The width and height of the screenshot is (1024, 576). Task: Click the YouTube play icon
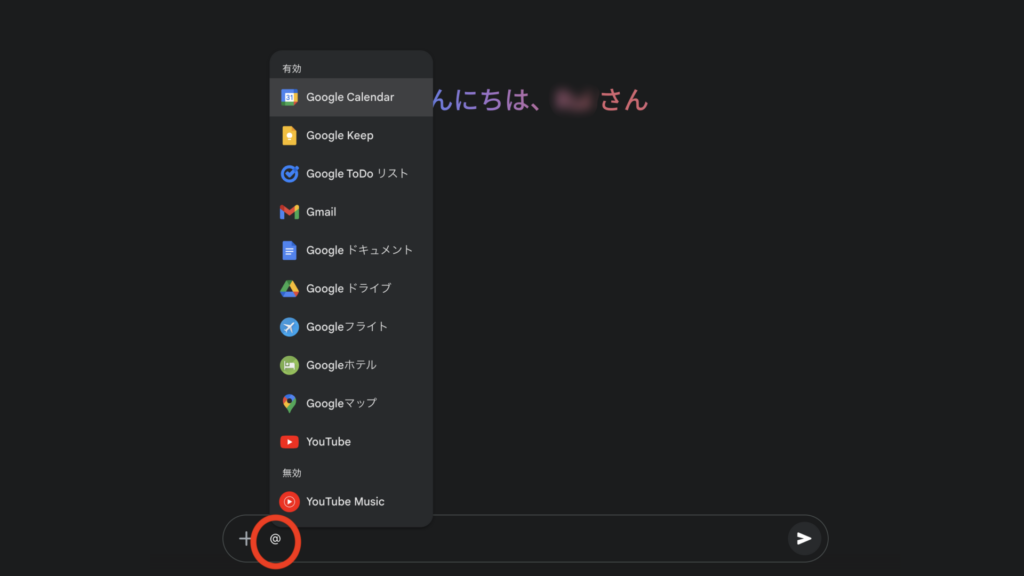pyautogui.click(x=289, y=442)
